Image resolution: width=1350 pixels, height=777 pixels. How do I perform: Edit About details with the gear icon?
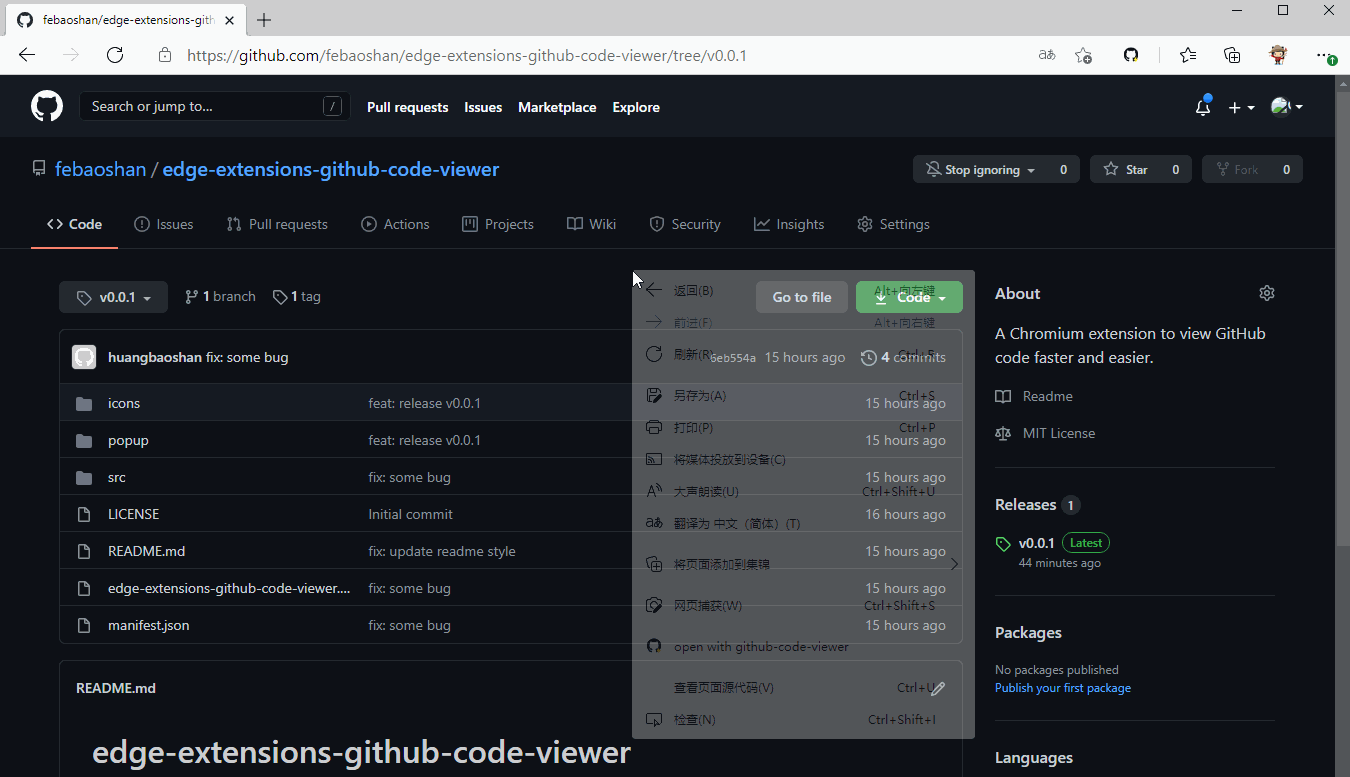tap(1267, 293)
